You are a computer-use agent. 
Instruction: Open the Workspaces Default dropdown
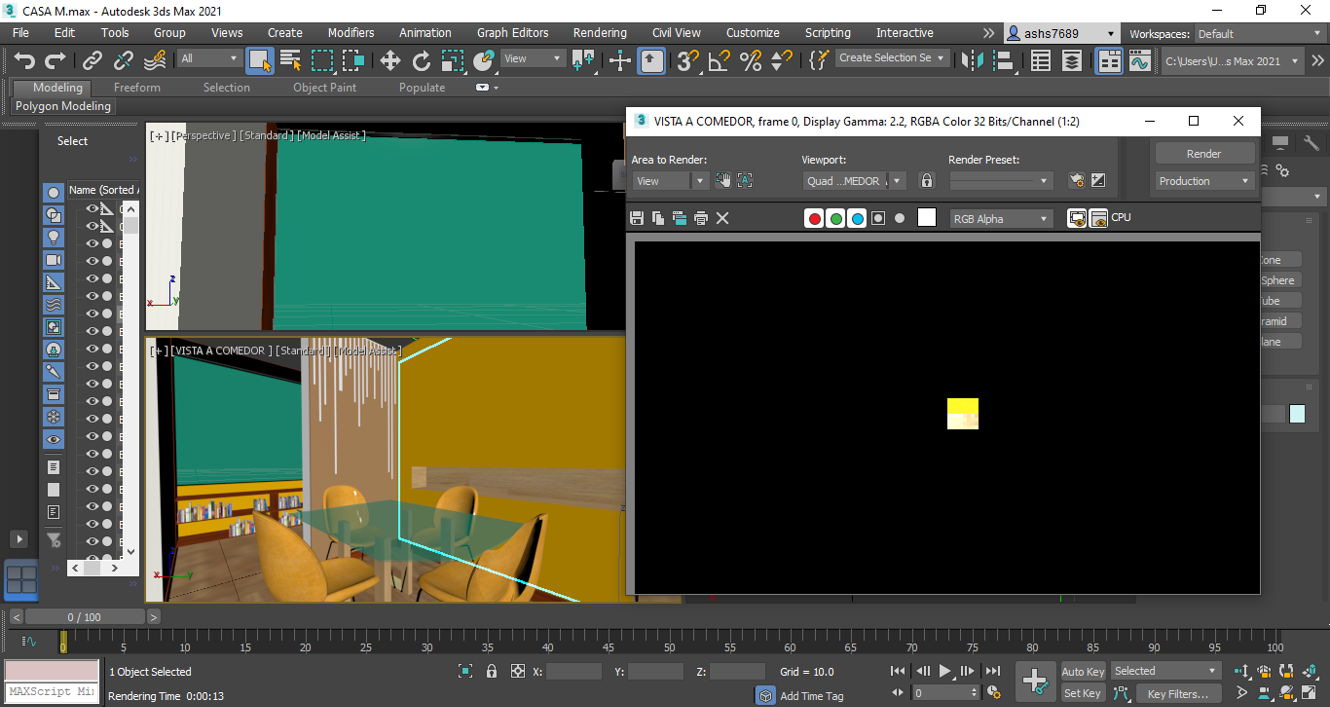(1259, 34)
